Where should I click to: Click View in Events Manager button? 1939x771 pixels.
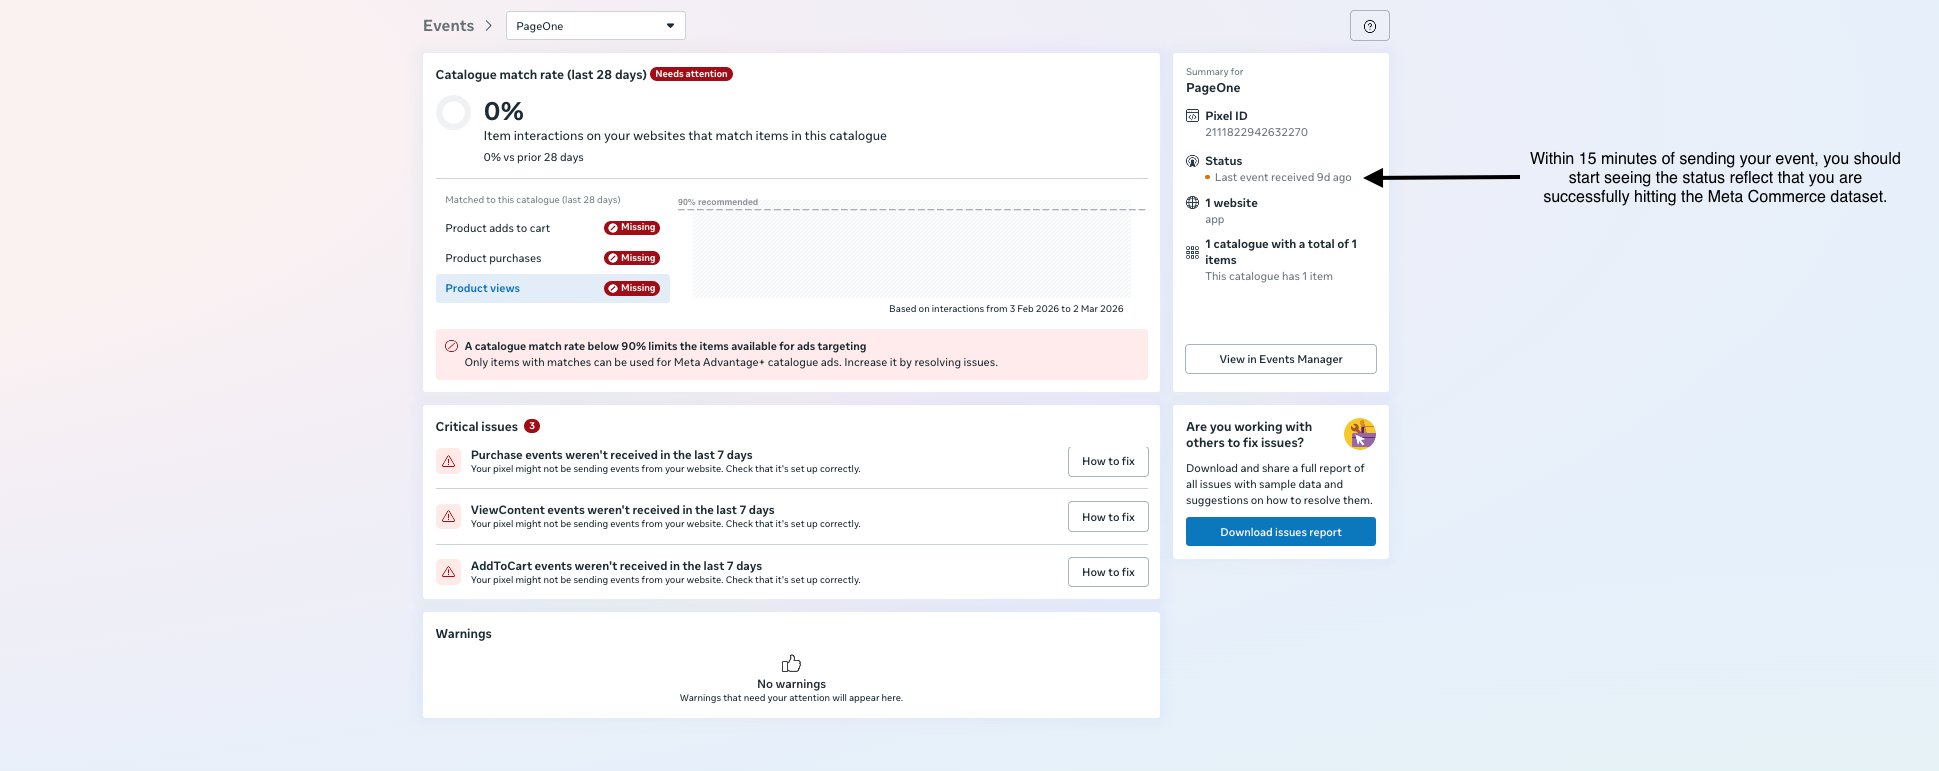click(1280, 359)
